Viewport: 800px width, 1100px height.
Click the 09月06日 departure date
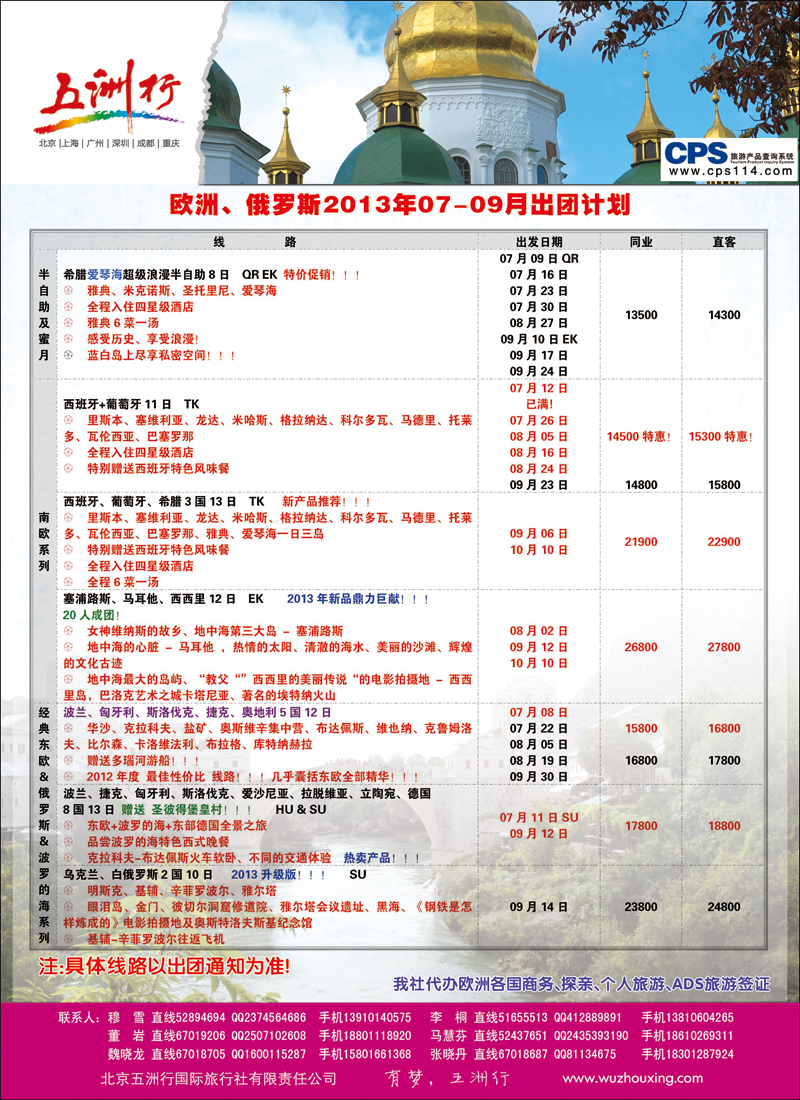click(539, 534)
